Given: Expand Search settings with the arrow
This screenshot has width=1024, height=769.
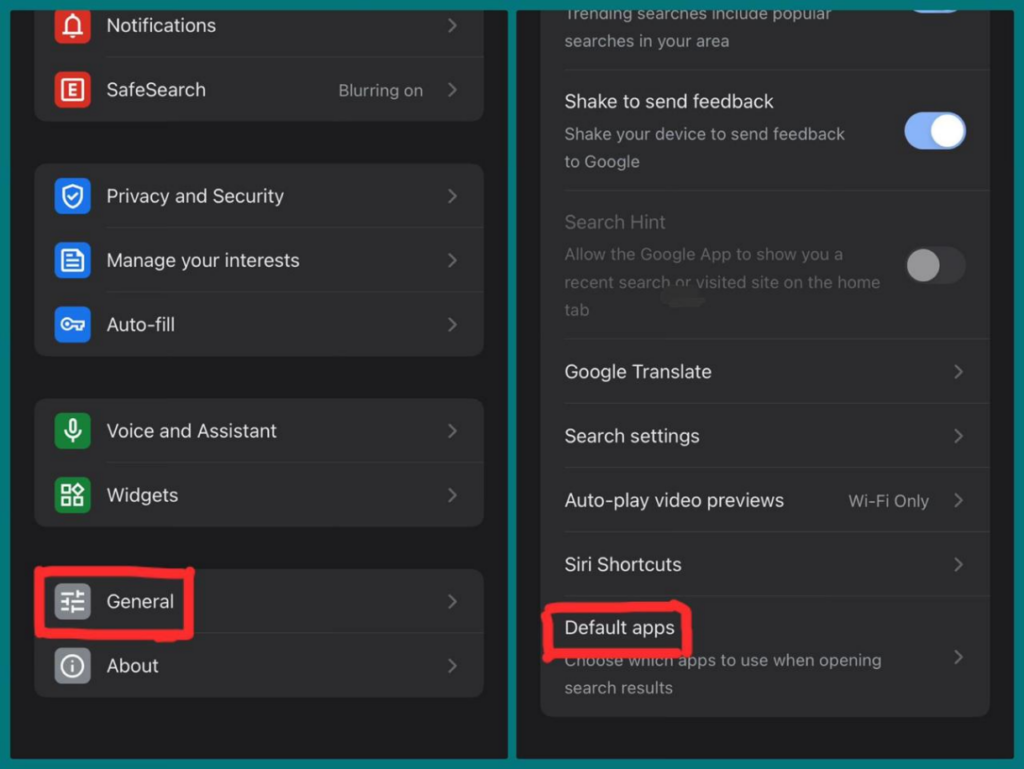Looking at the screenshot, I should tap(958, 436).
